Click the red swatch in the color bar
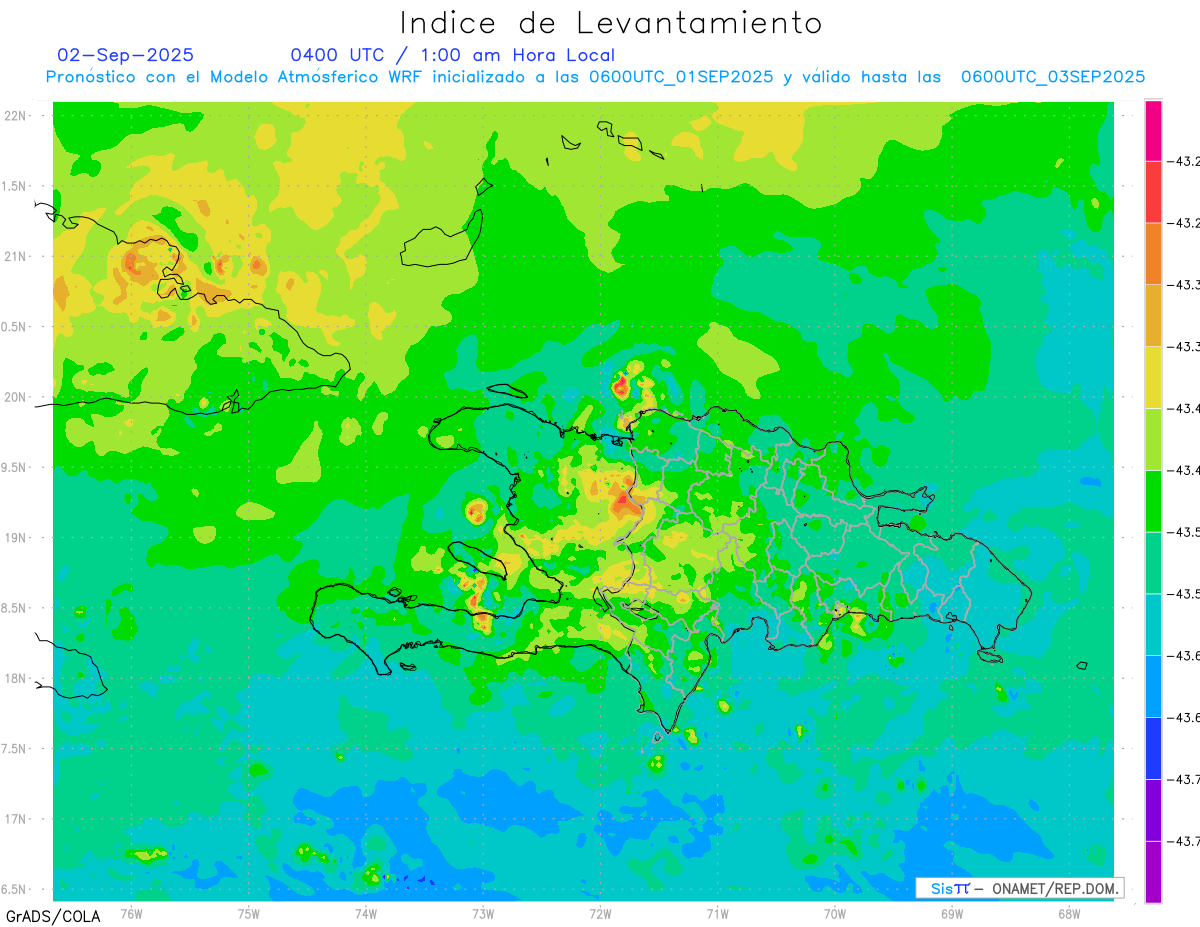Image resolution: width=1200 pixels, height=927 pixels. (1153, 192)
